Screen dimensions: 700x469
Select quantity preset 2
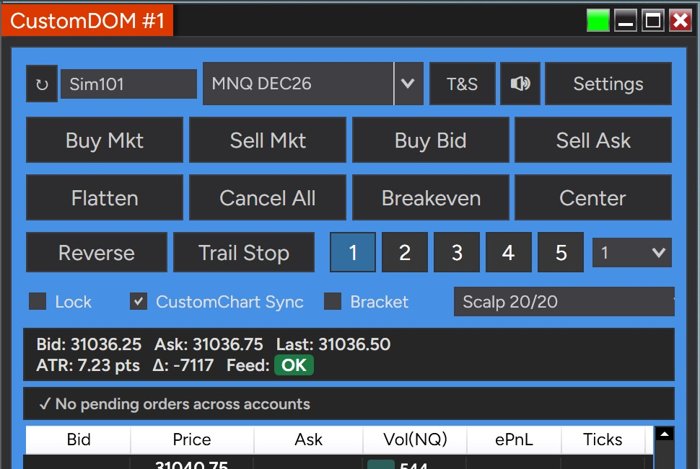[405, 253]
